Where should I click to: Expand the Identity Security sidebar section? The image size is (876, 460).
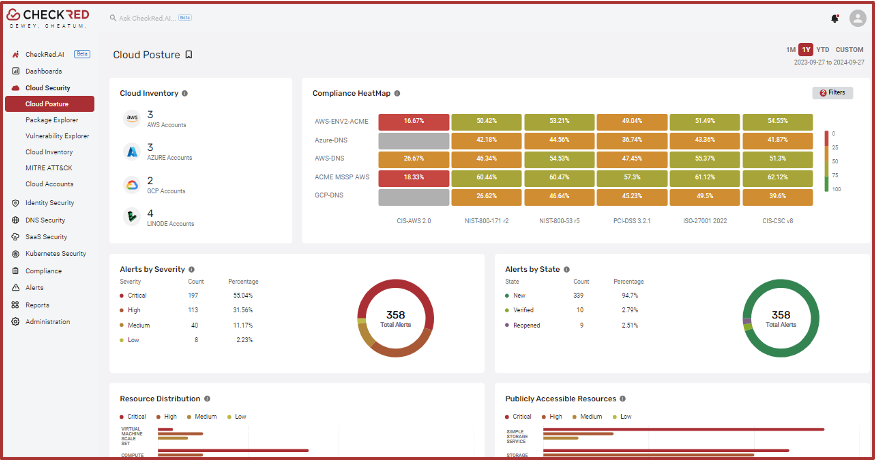49,203
